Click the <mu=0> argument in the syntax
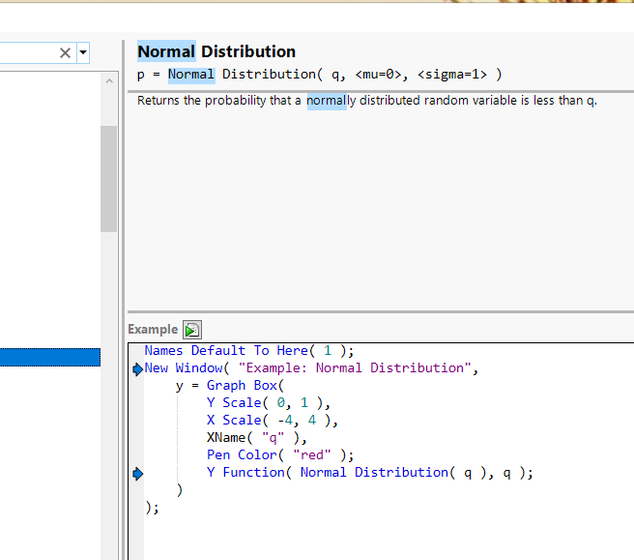The height and width of the screenshot is (560, 634). (x=378, y=75)
